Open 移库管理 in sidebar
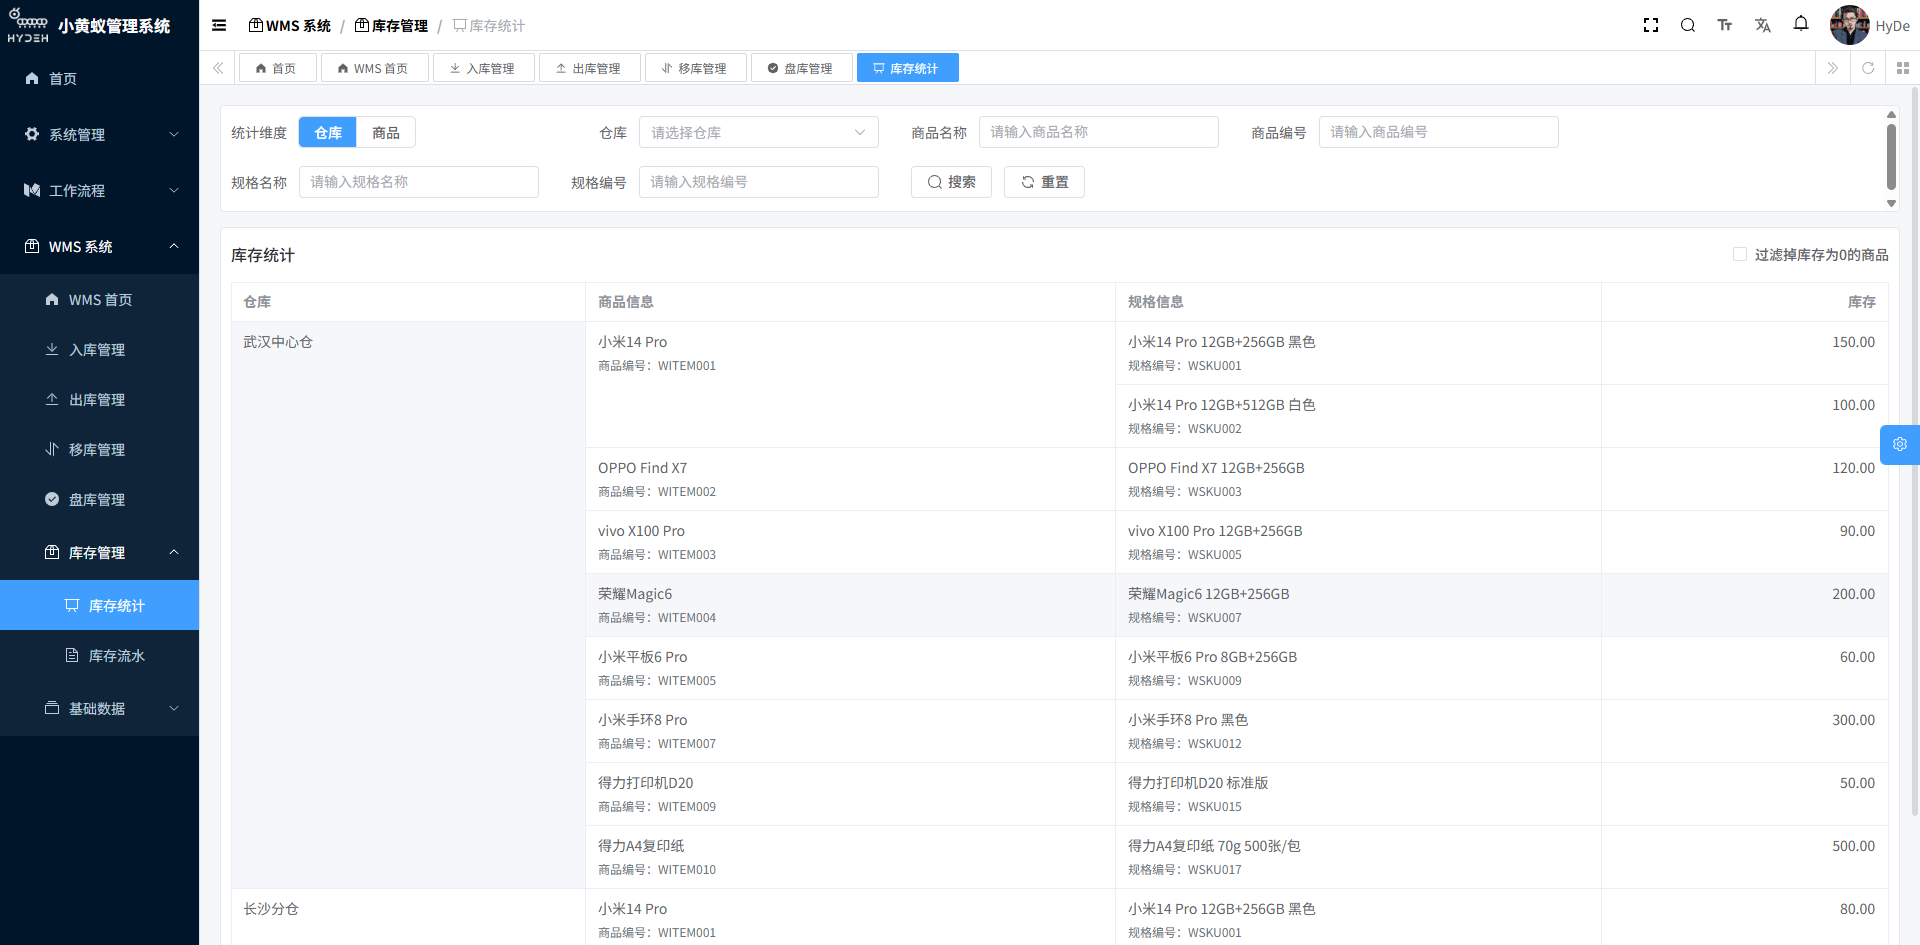Image resolution: width=1920 pixels, height=945 pixels. click(x=100, y=450)
